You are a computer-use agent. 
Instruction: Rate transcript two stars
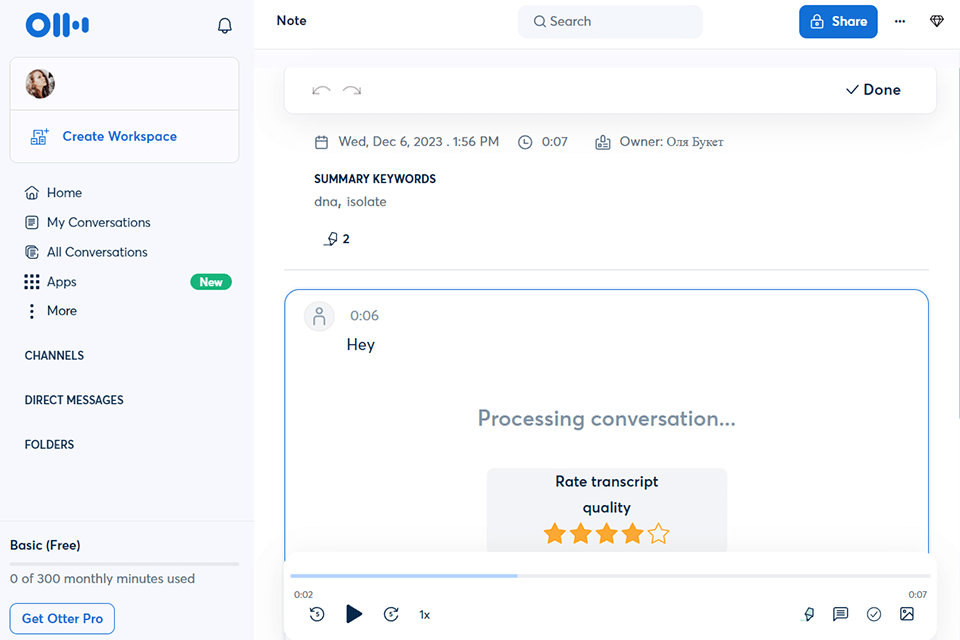pos(580,533)
